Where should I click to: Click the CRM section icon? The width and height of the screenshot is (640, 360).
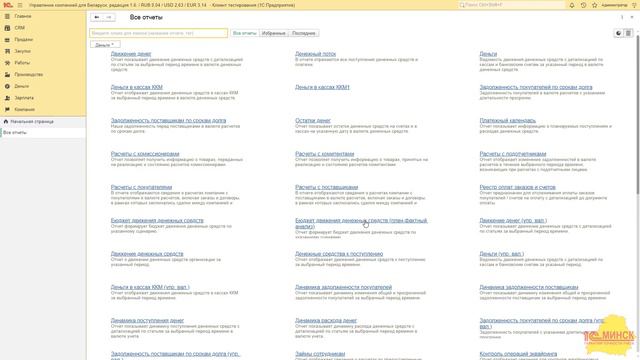click(x=7, y=28)
